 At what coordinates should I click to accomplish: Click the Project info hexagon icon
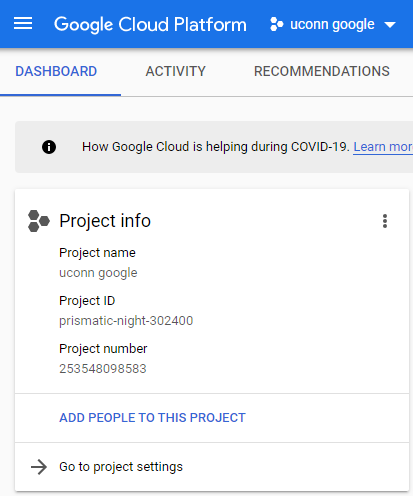[x=39, y=221]
